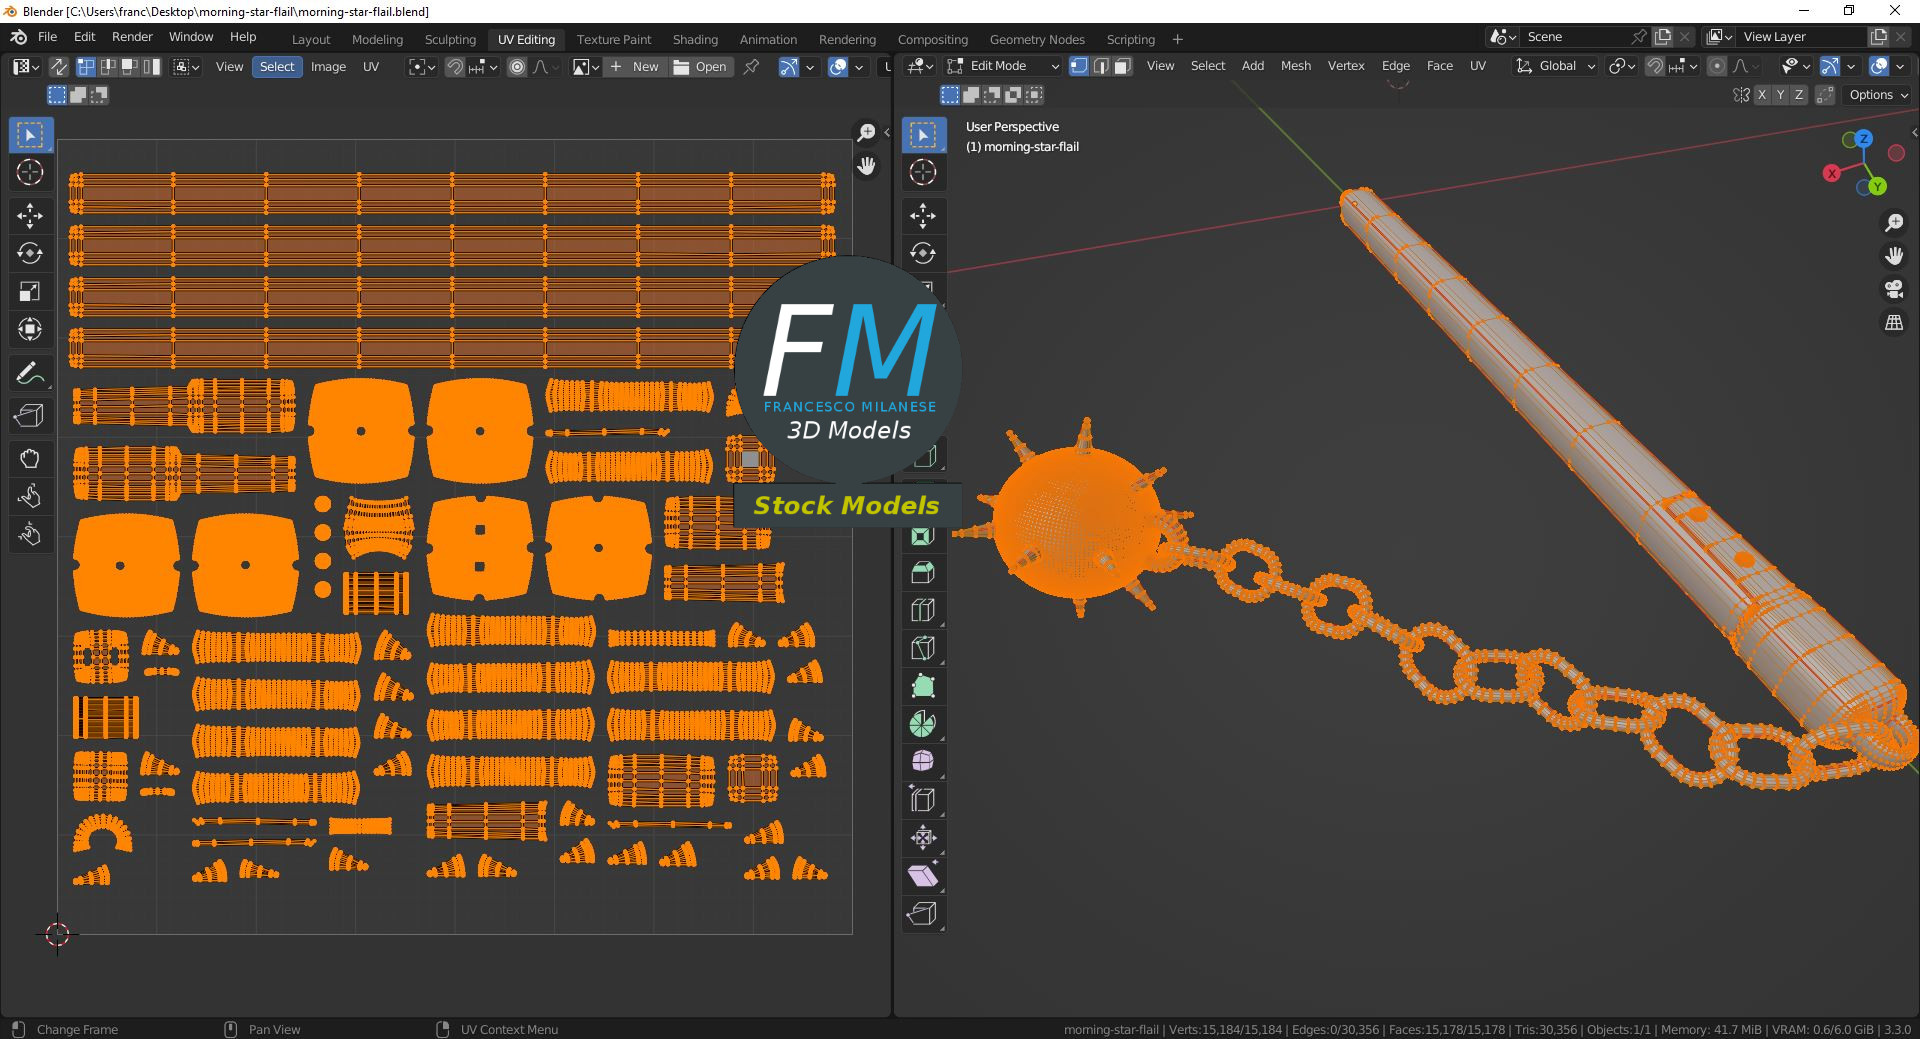Toggle UV sync selection button
This screenshot has width=1920, height=1039.
click(59, 67)
